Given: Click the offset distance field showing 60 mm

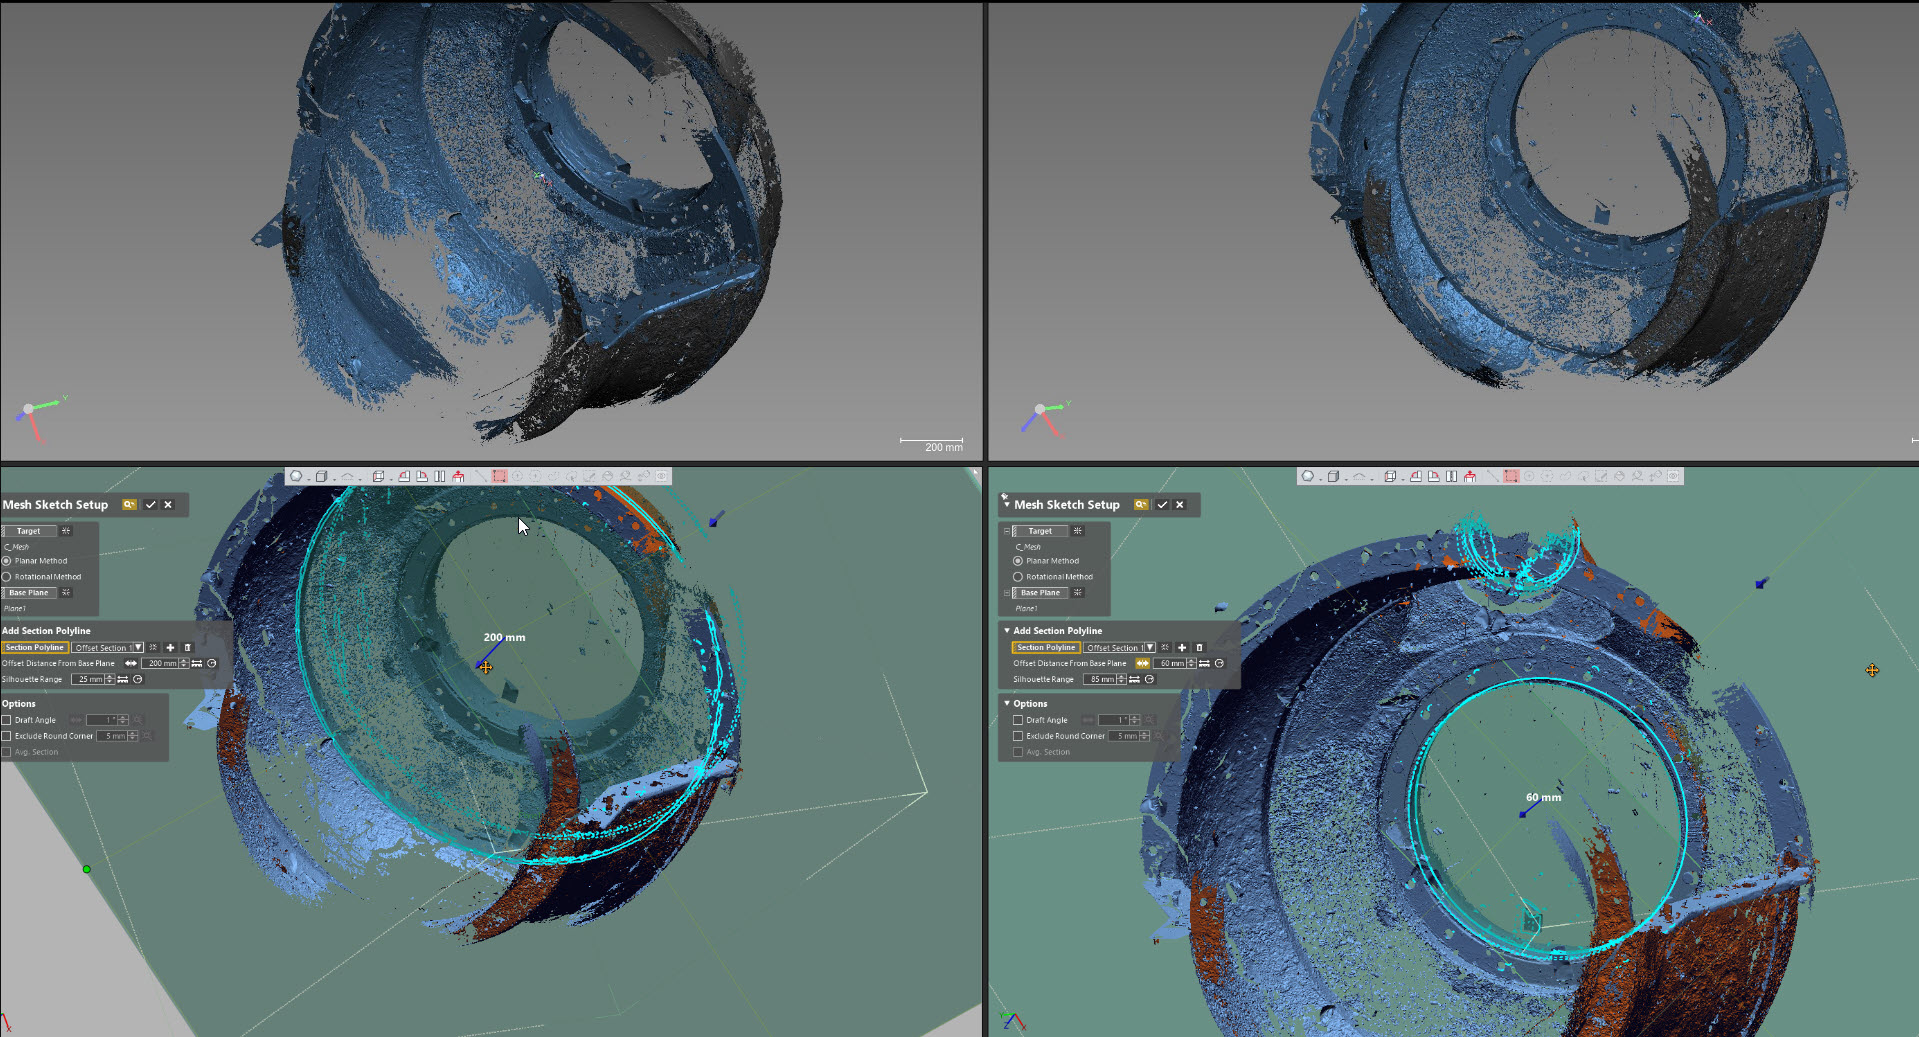Looking at the screenshot, I should tap(1171, 664).
